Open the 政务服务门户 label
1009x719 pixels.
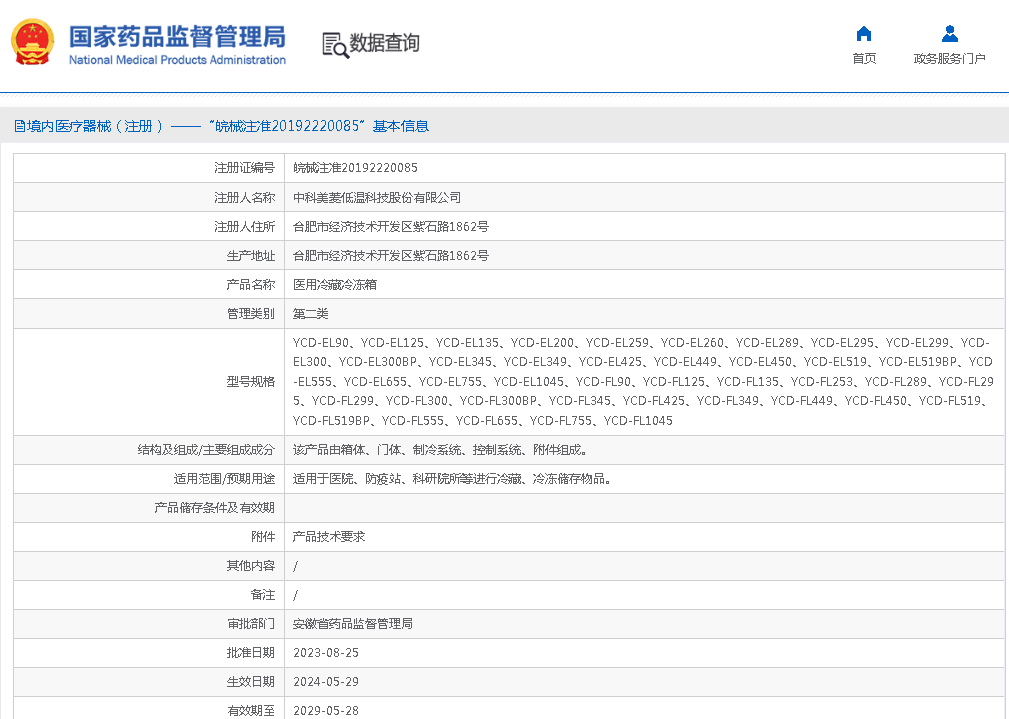point(949,59)
